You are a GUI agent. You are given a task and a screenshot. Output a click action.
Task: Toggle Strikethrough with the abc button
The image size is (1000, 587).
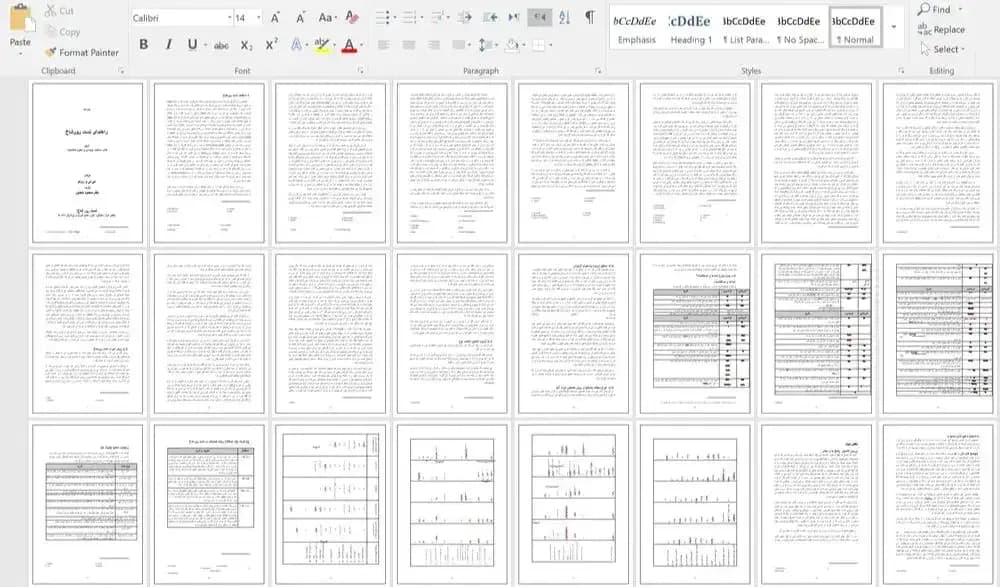click(221, 45)
